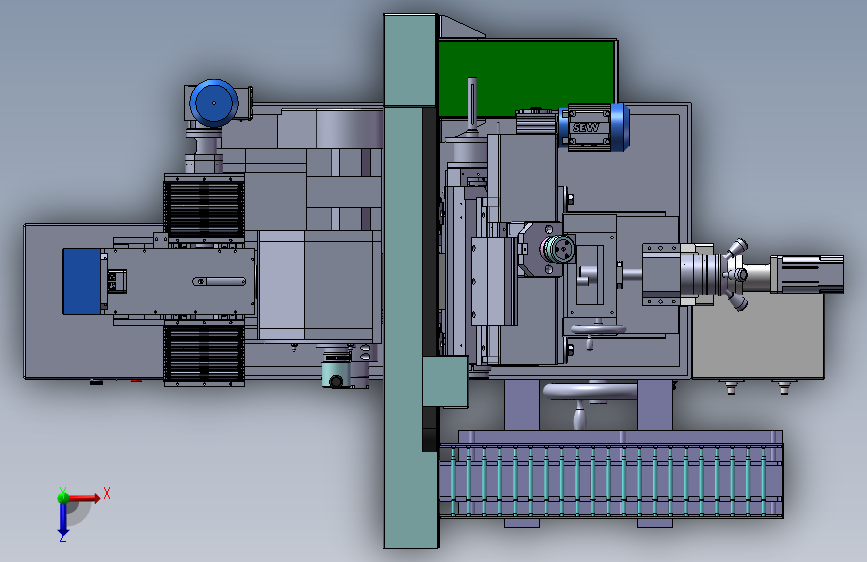Pick the light gray box at right
The height and width of the screenshot is (562, 867).
(758, 336)
